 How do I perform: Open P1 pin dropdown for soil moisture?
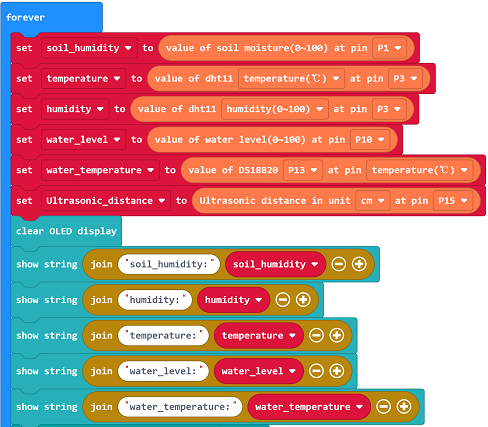point(389,48)
